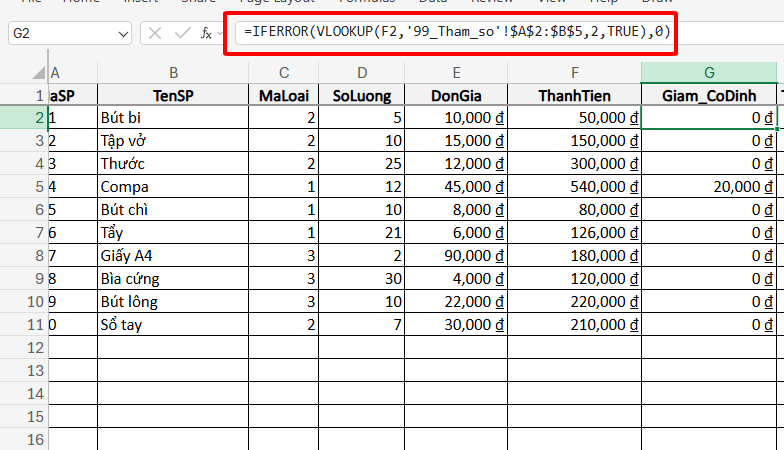Select the cell containing Bìa cứng

point(173,278)
